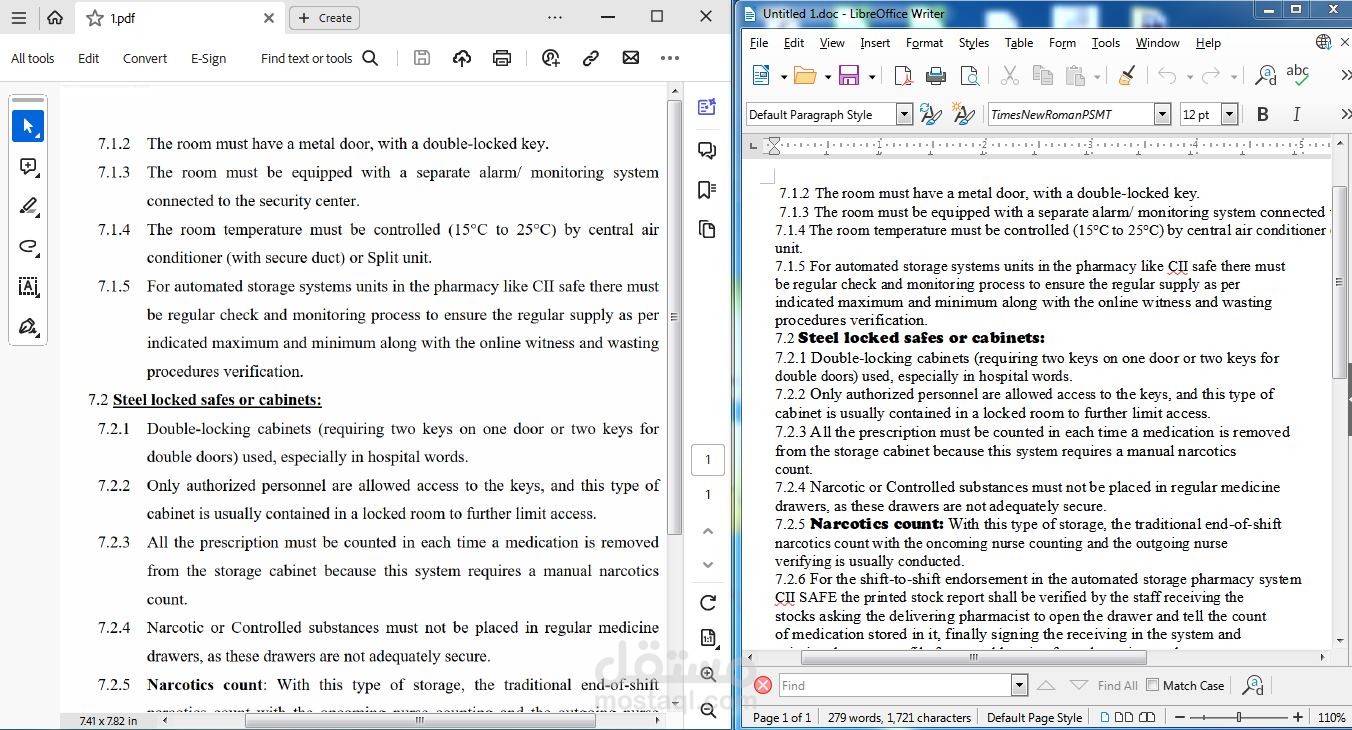
Task: Click in the Writer Find input field
Action: click(895, 686)
